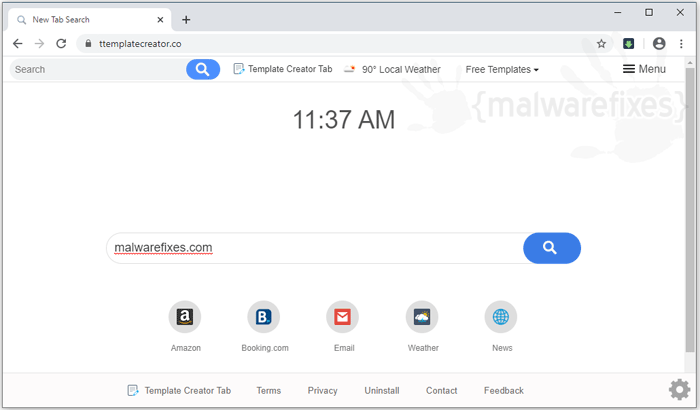Bookmark this page with the star icon
The width and height of the screenshot is (700, 410).
pyautogui.click(x=601, y=43)
